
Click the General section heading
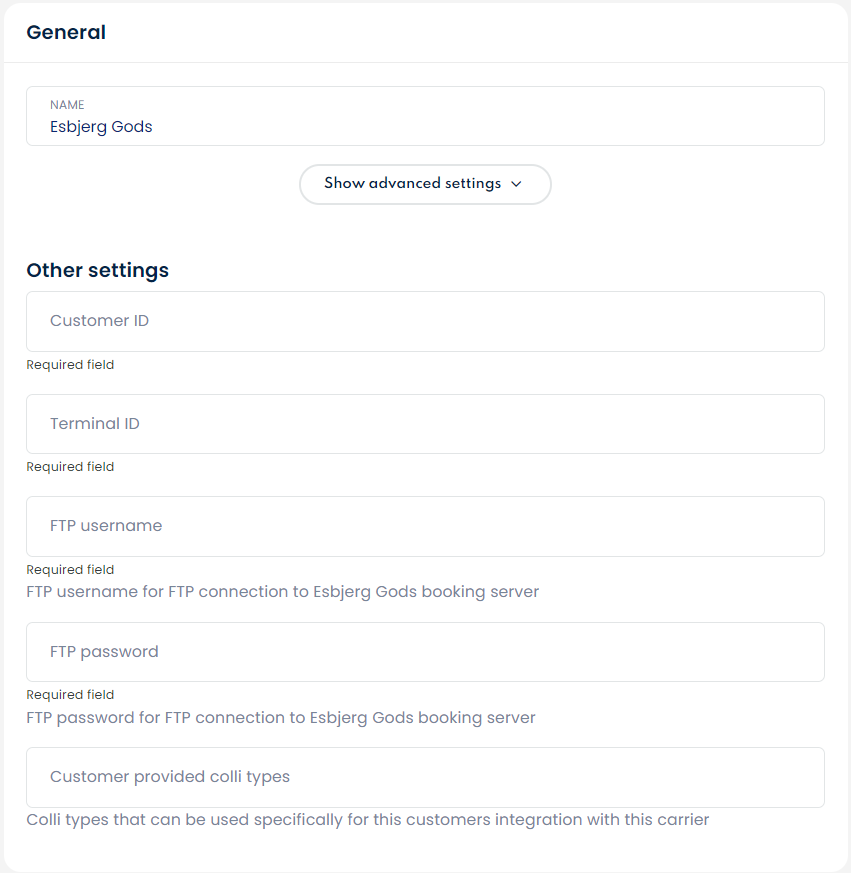[x=66, y=32]
